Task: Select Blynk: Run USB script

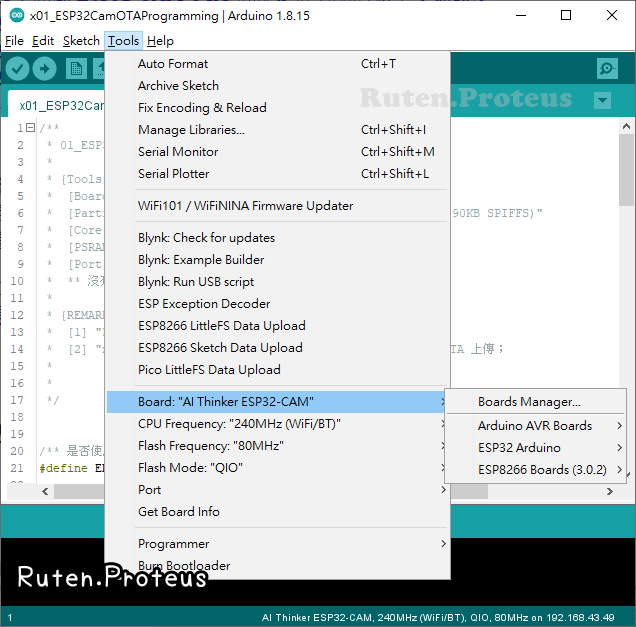Action: click(278, 281)
